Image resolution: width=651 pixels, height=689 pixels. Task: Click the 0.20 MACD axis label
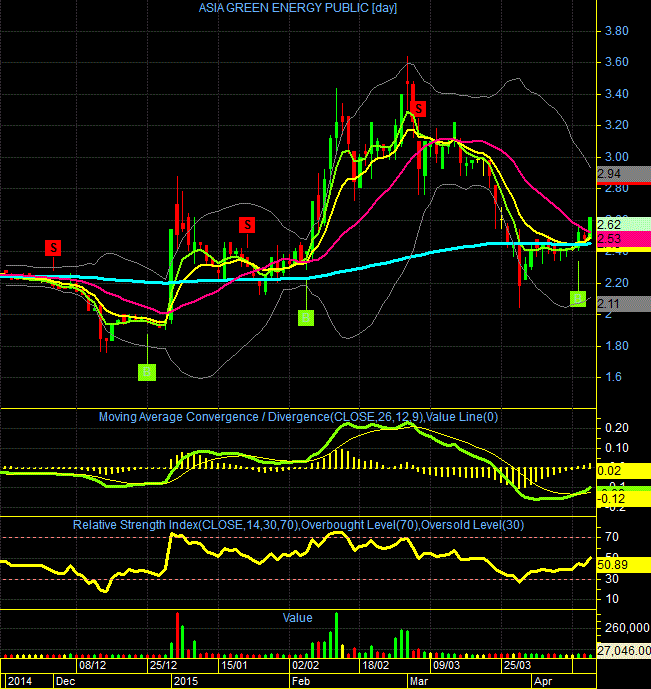pos(617,428)
